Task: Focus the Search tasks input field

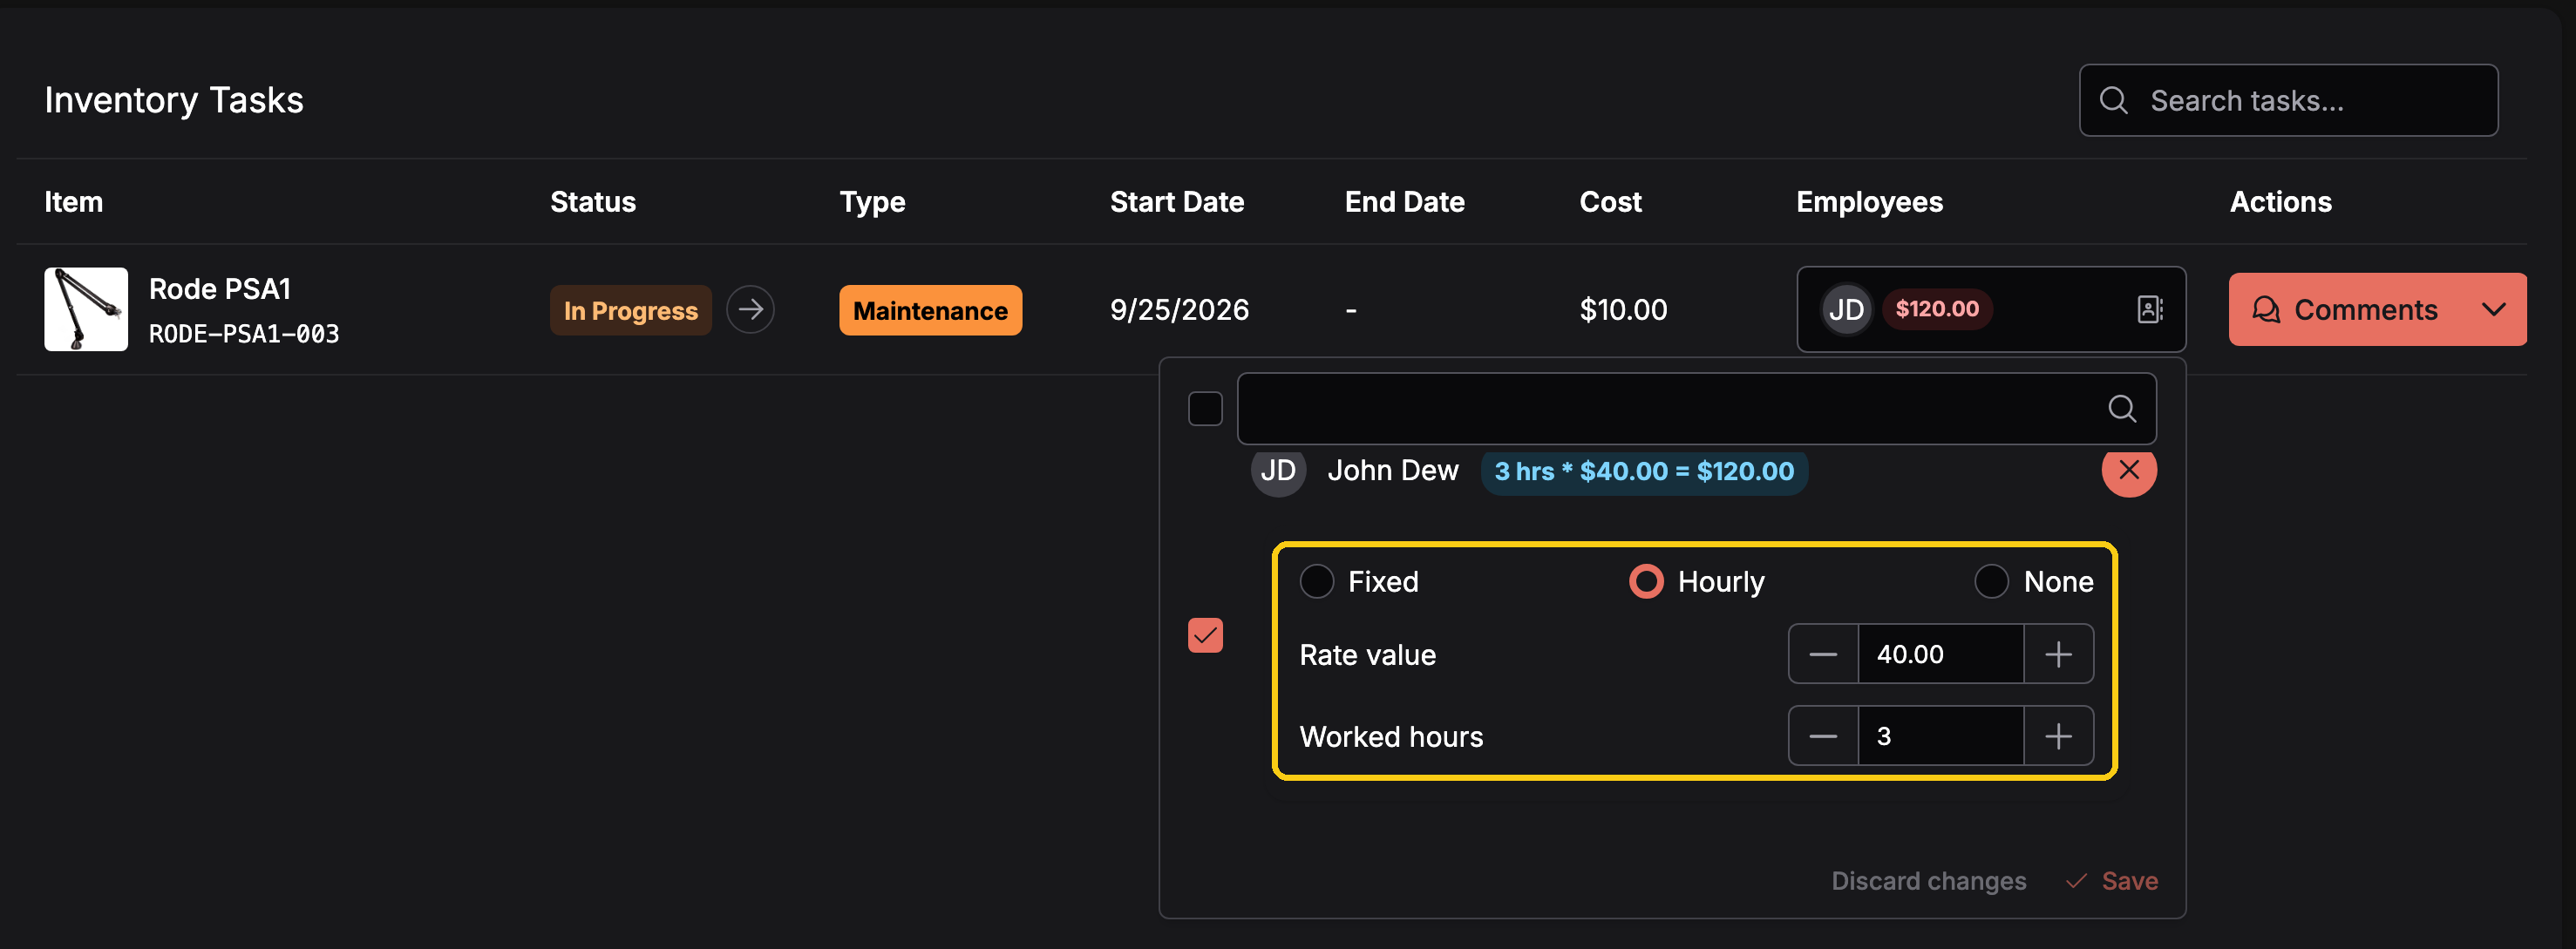Action: (2288, 100)
